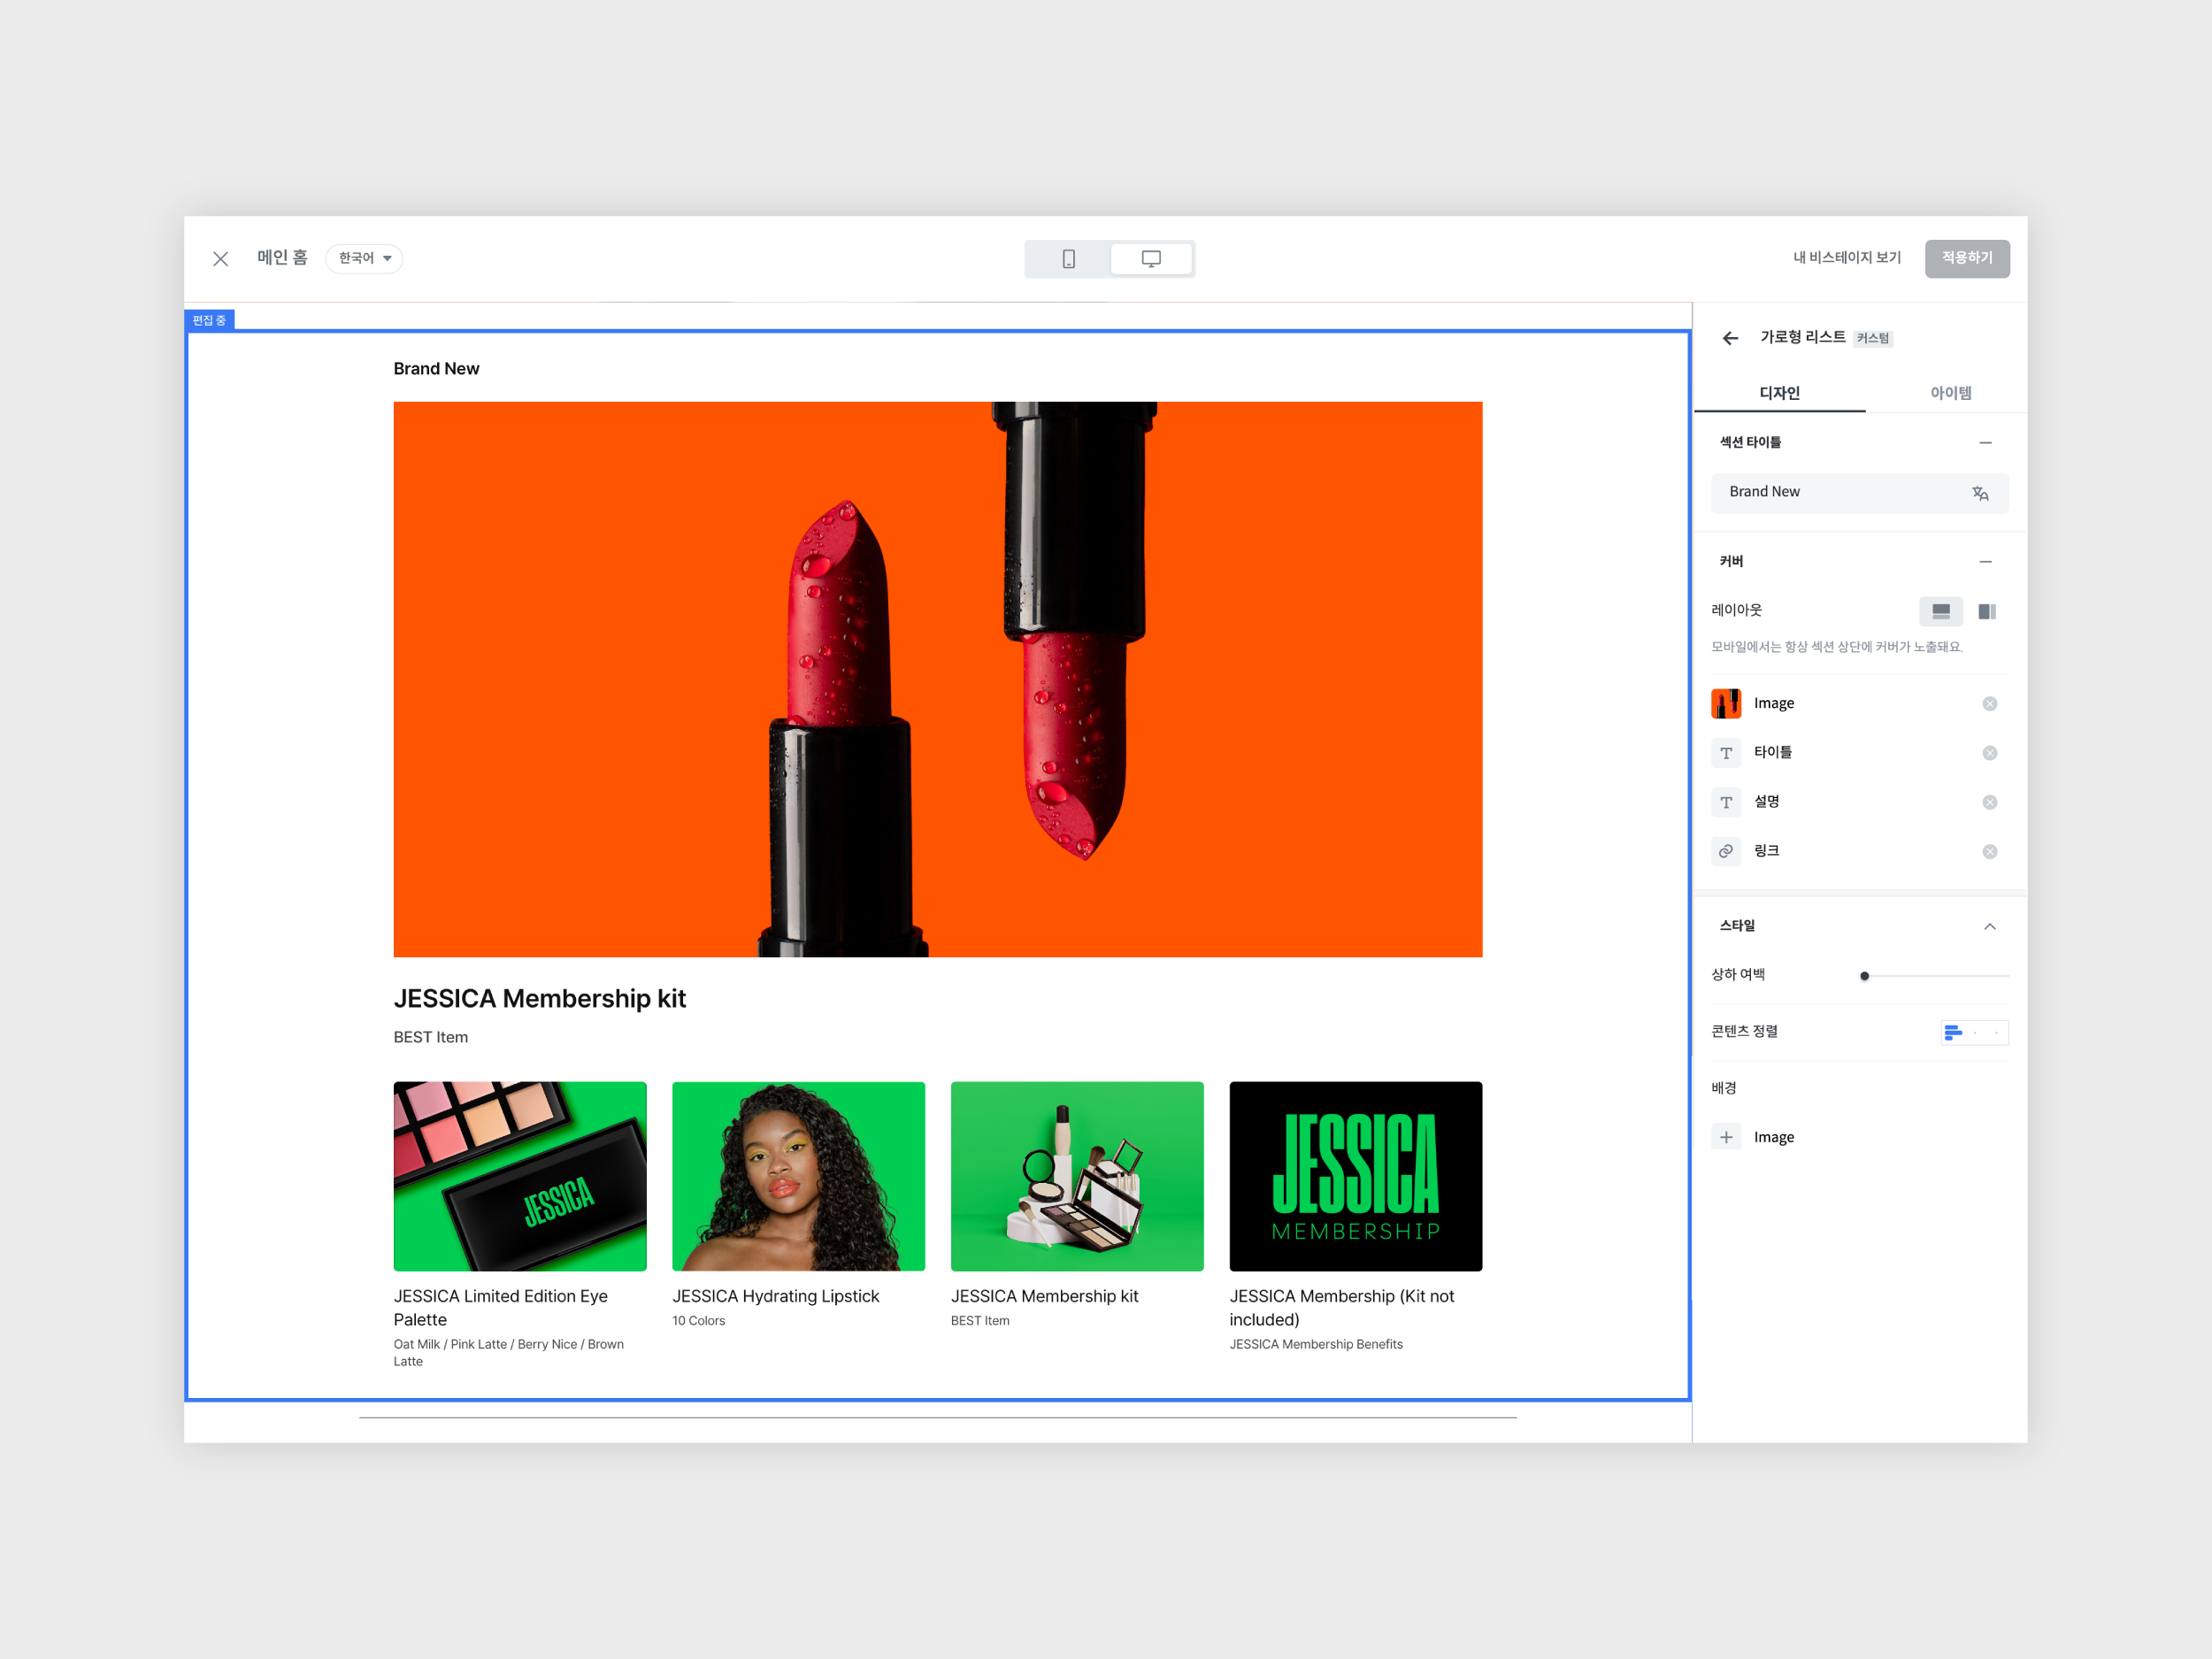Open the cover Image thumbnail in the panel

[x=1726, y=704]
